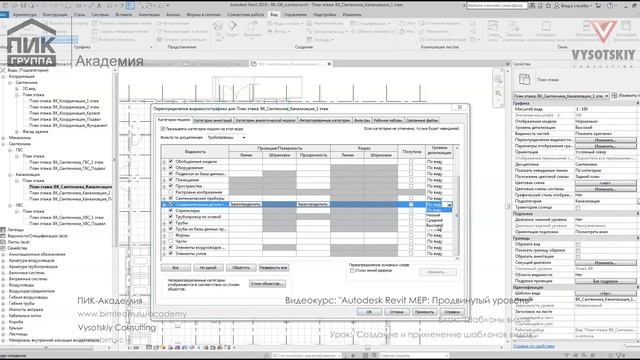640x360 pixels.
Task: Click the Линии Переопределить cell in selected row
Action: (x=245, y=204)
